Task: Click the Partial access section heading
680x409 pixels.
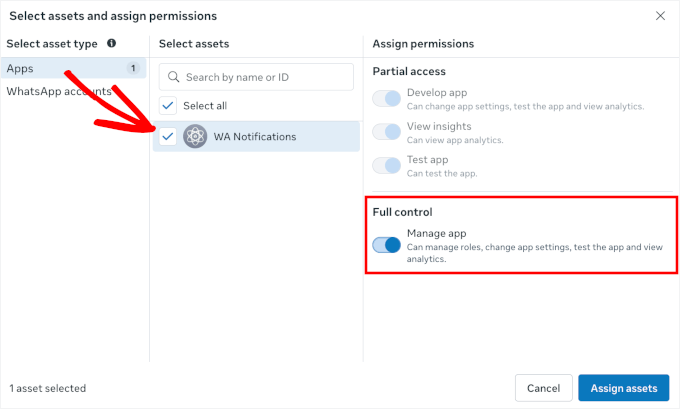Action: (409, 71)
